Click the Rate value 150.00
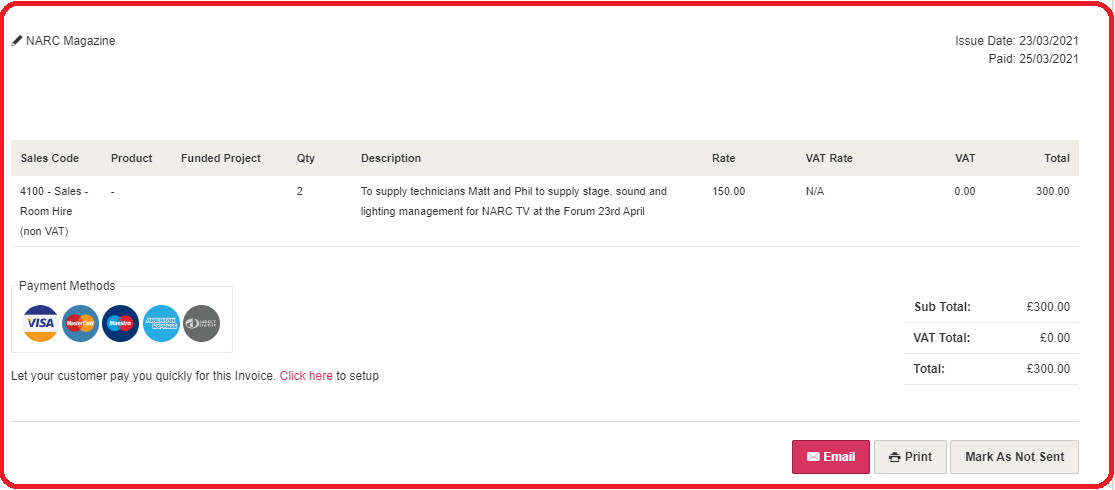This screenshot has width=1115, height=490. click(729, 191)
